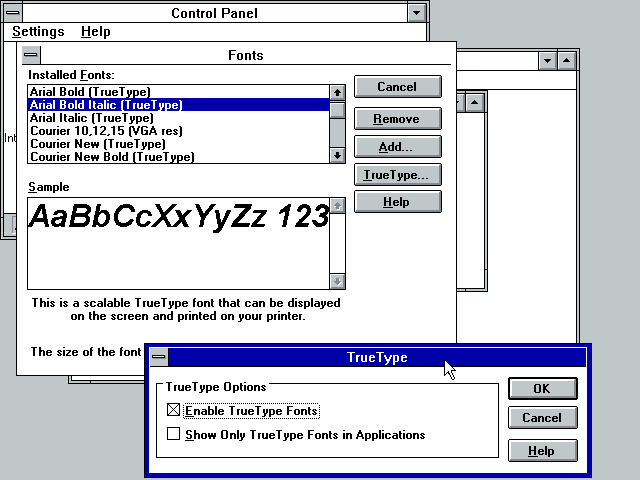Click the Sample box scroll-down arrow
Image resolution: width=640 pixels, height=480 pixels.
(337, 281)
